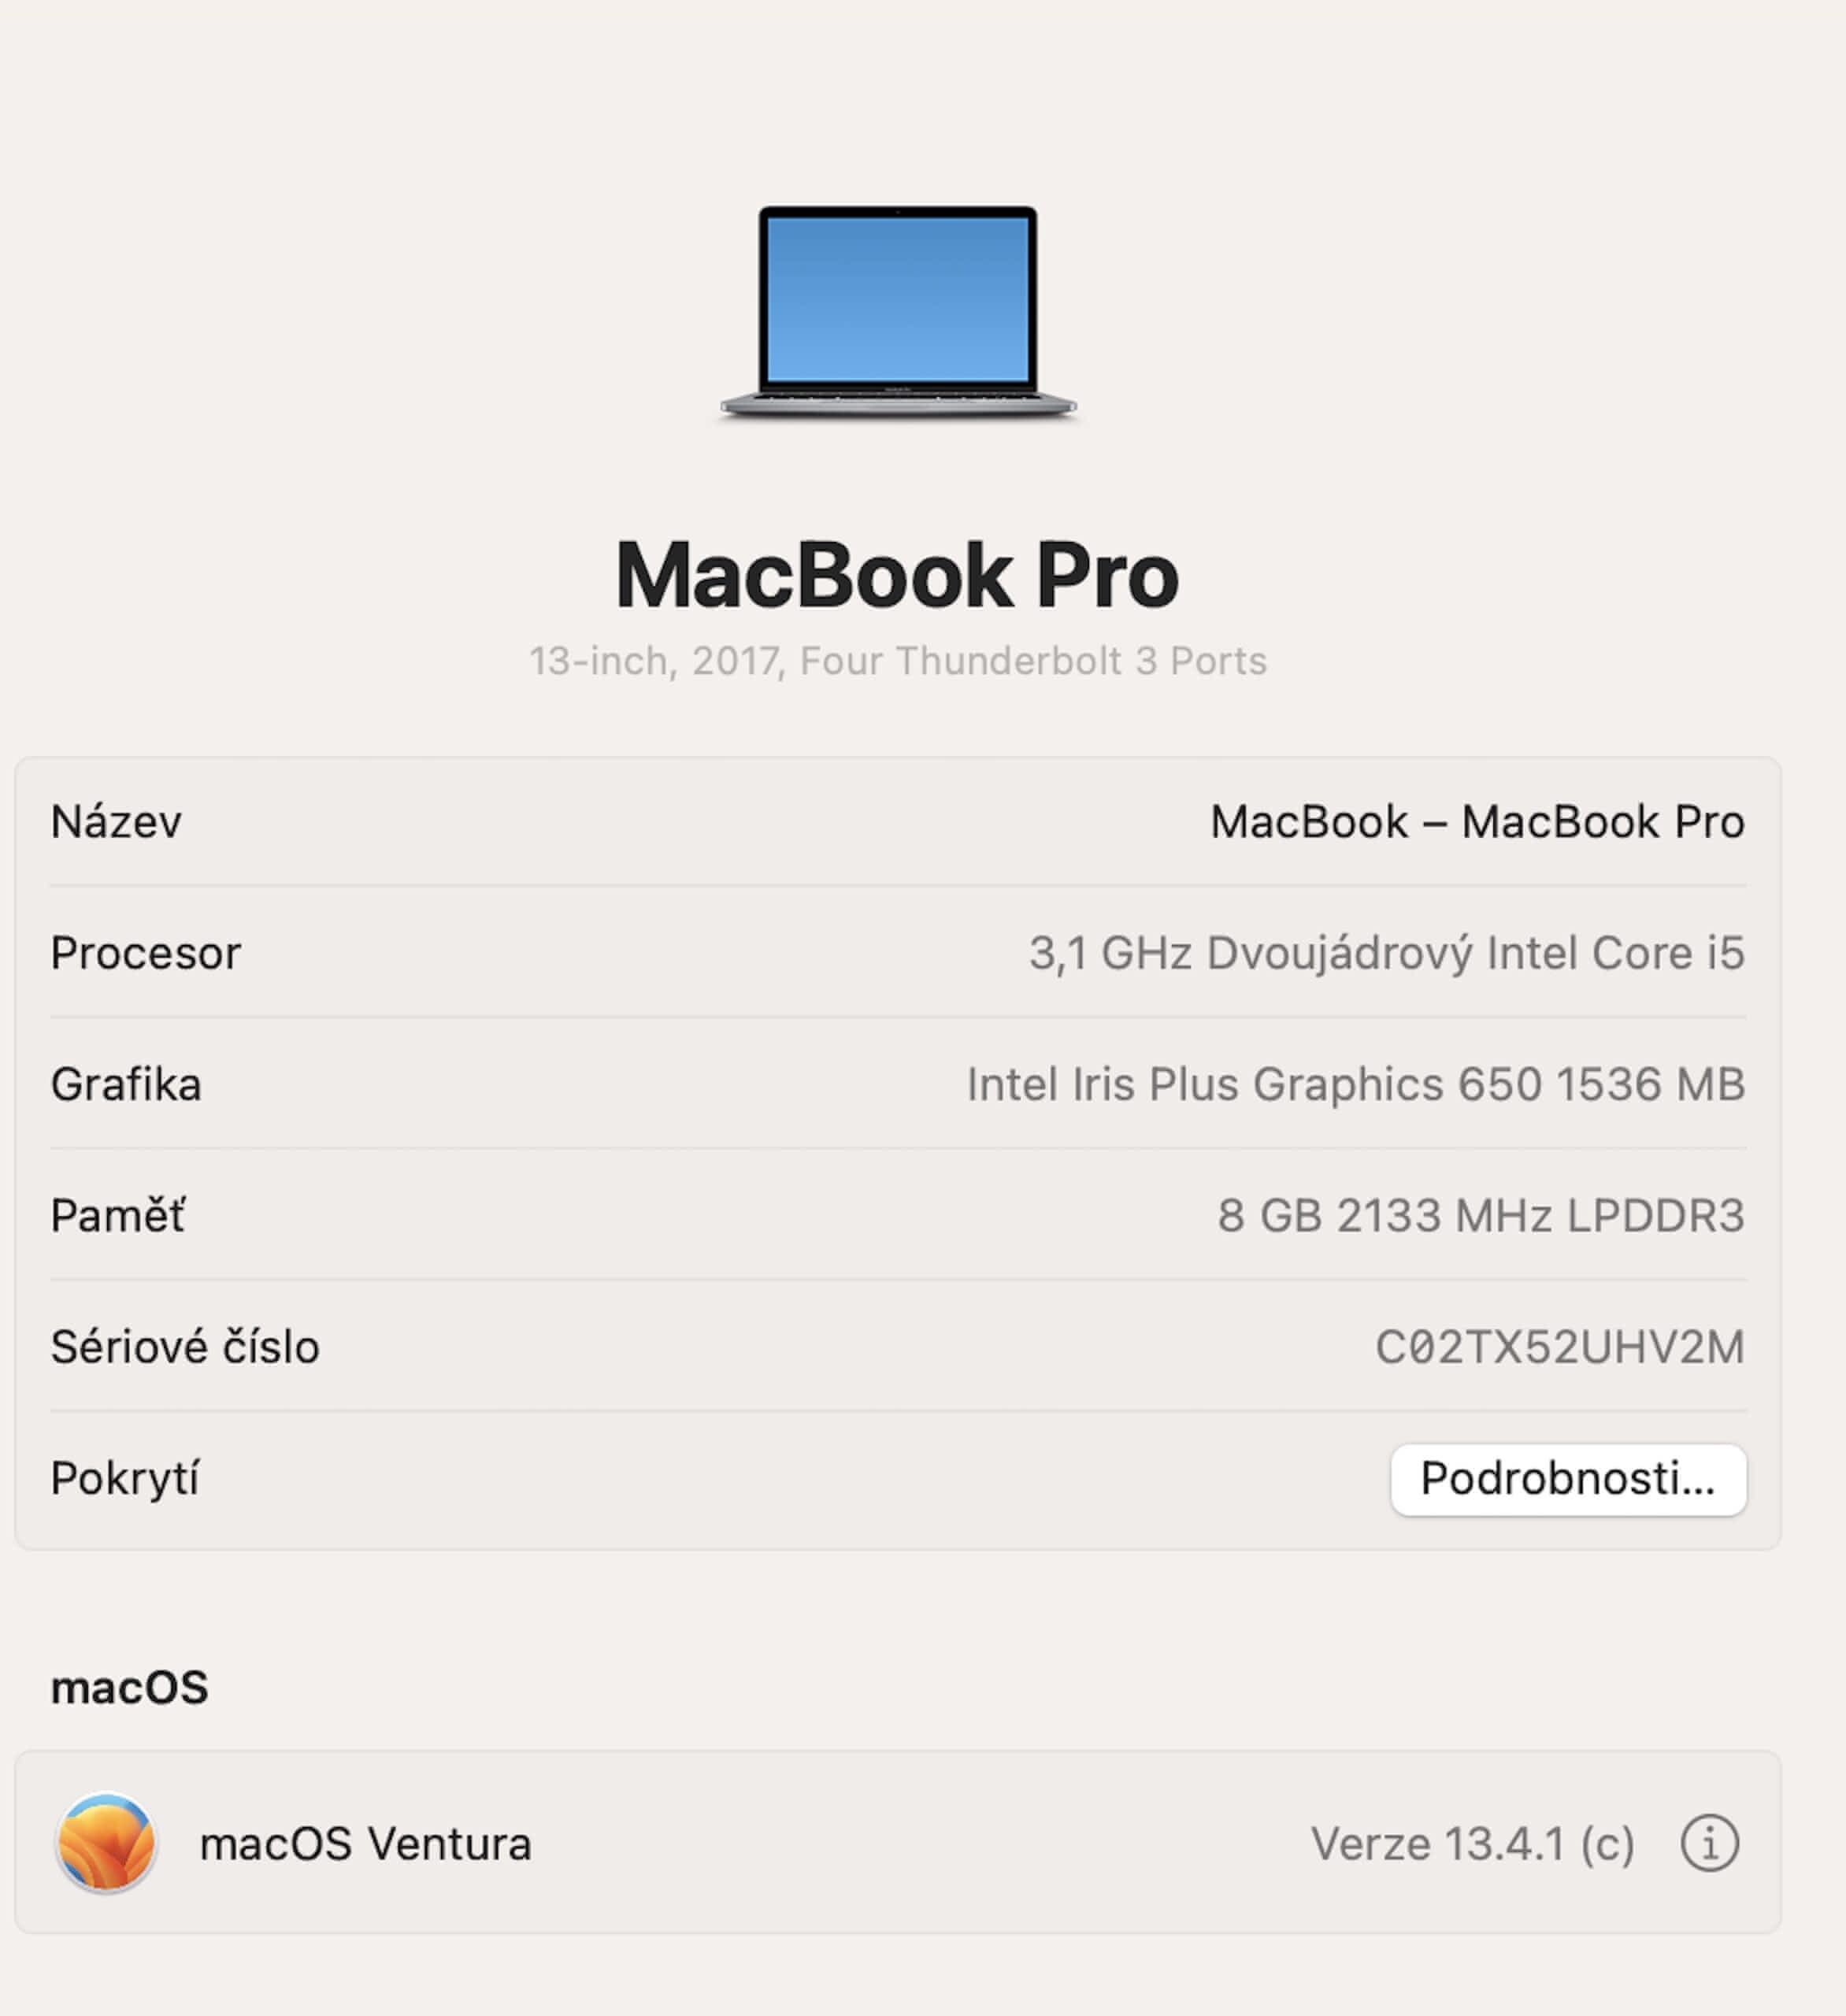The width and height of the screenshot is (1846, 2016).
Task: Click the macOS Ventura version info icon
Action: (x=1709, y=1843)
